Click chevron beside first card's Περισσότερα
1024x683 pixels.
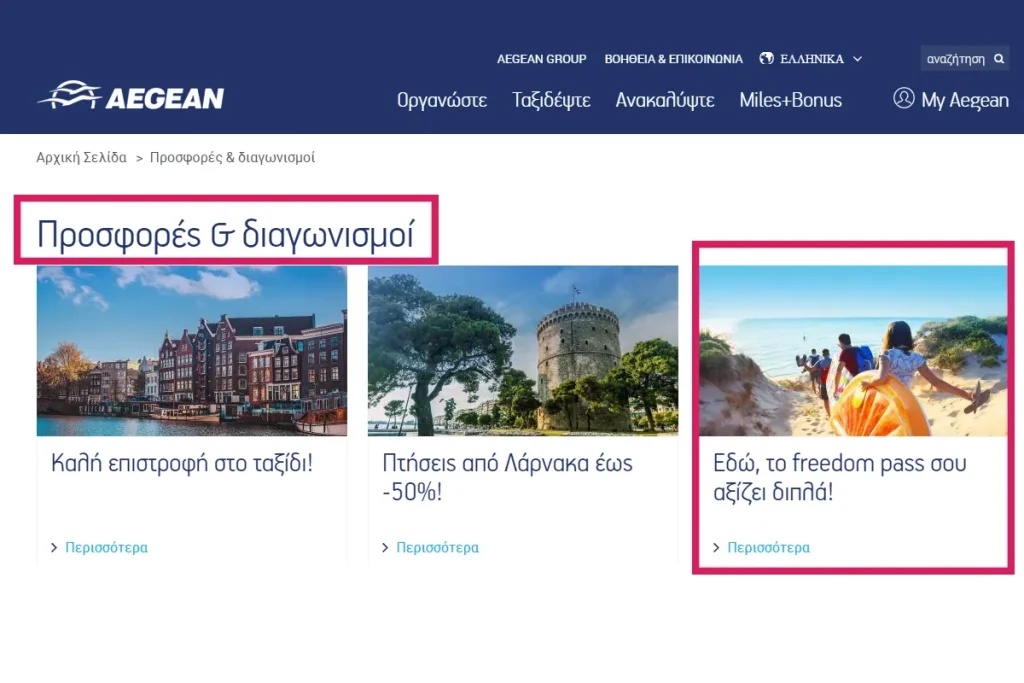click(x=54, y=548)
